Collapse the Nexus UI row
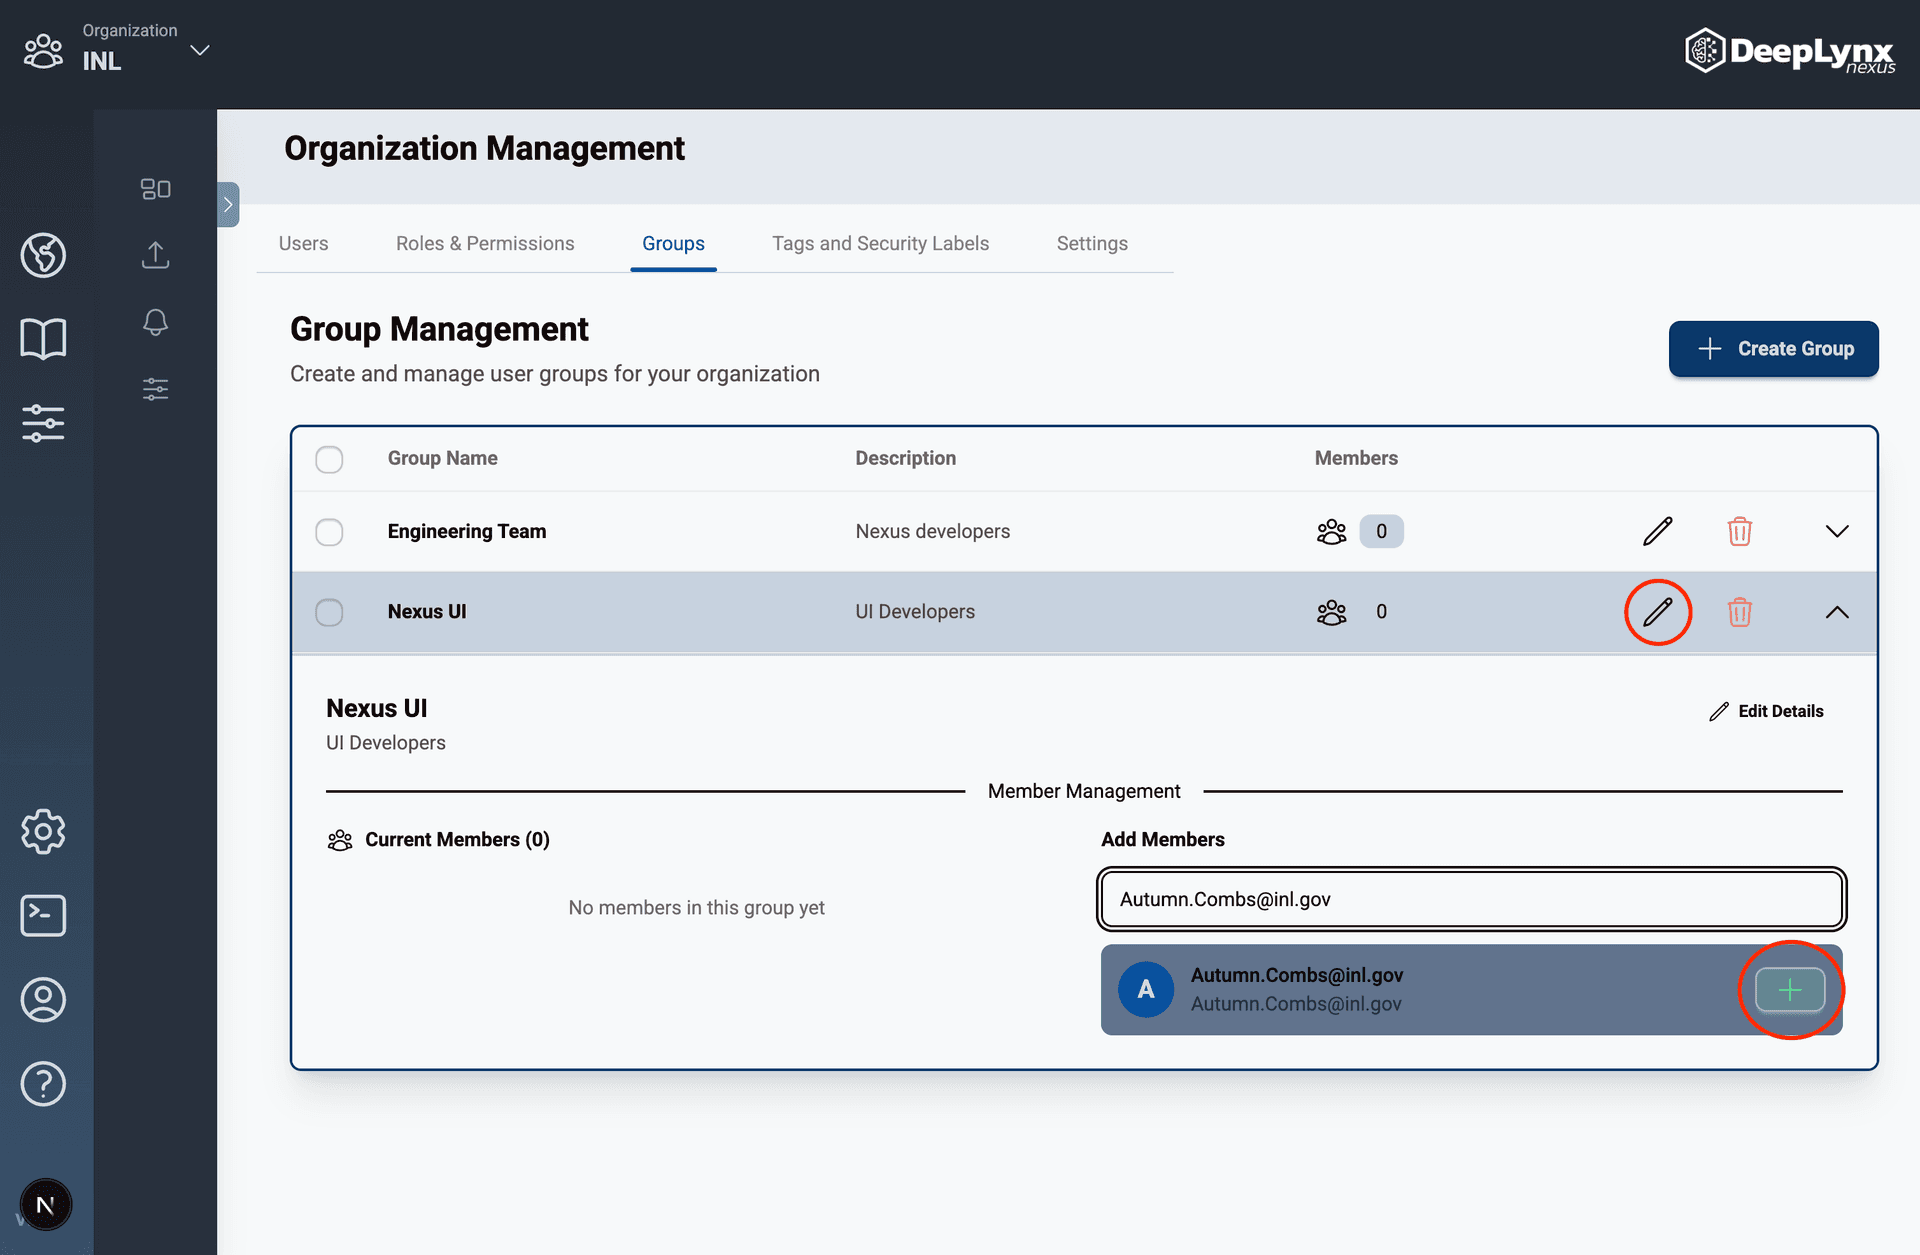 click(1837, 612)
